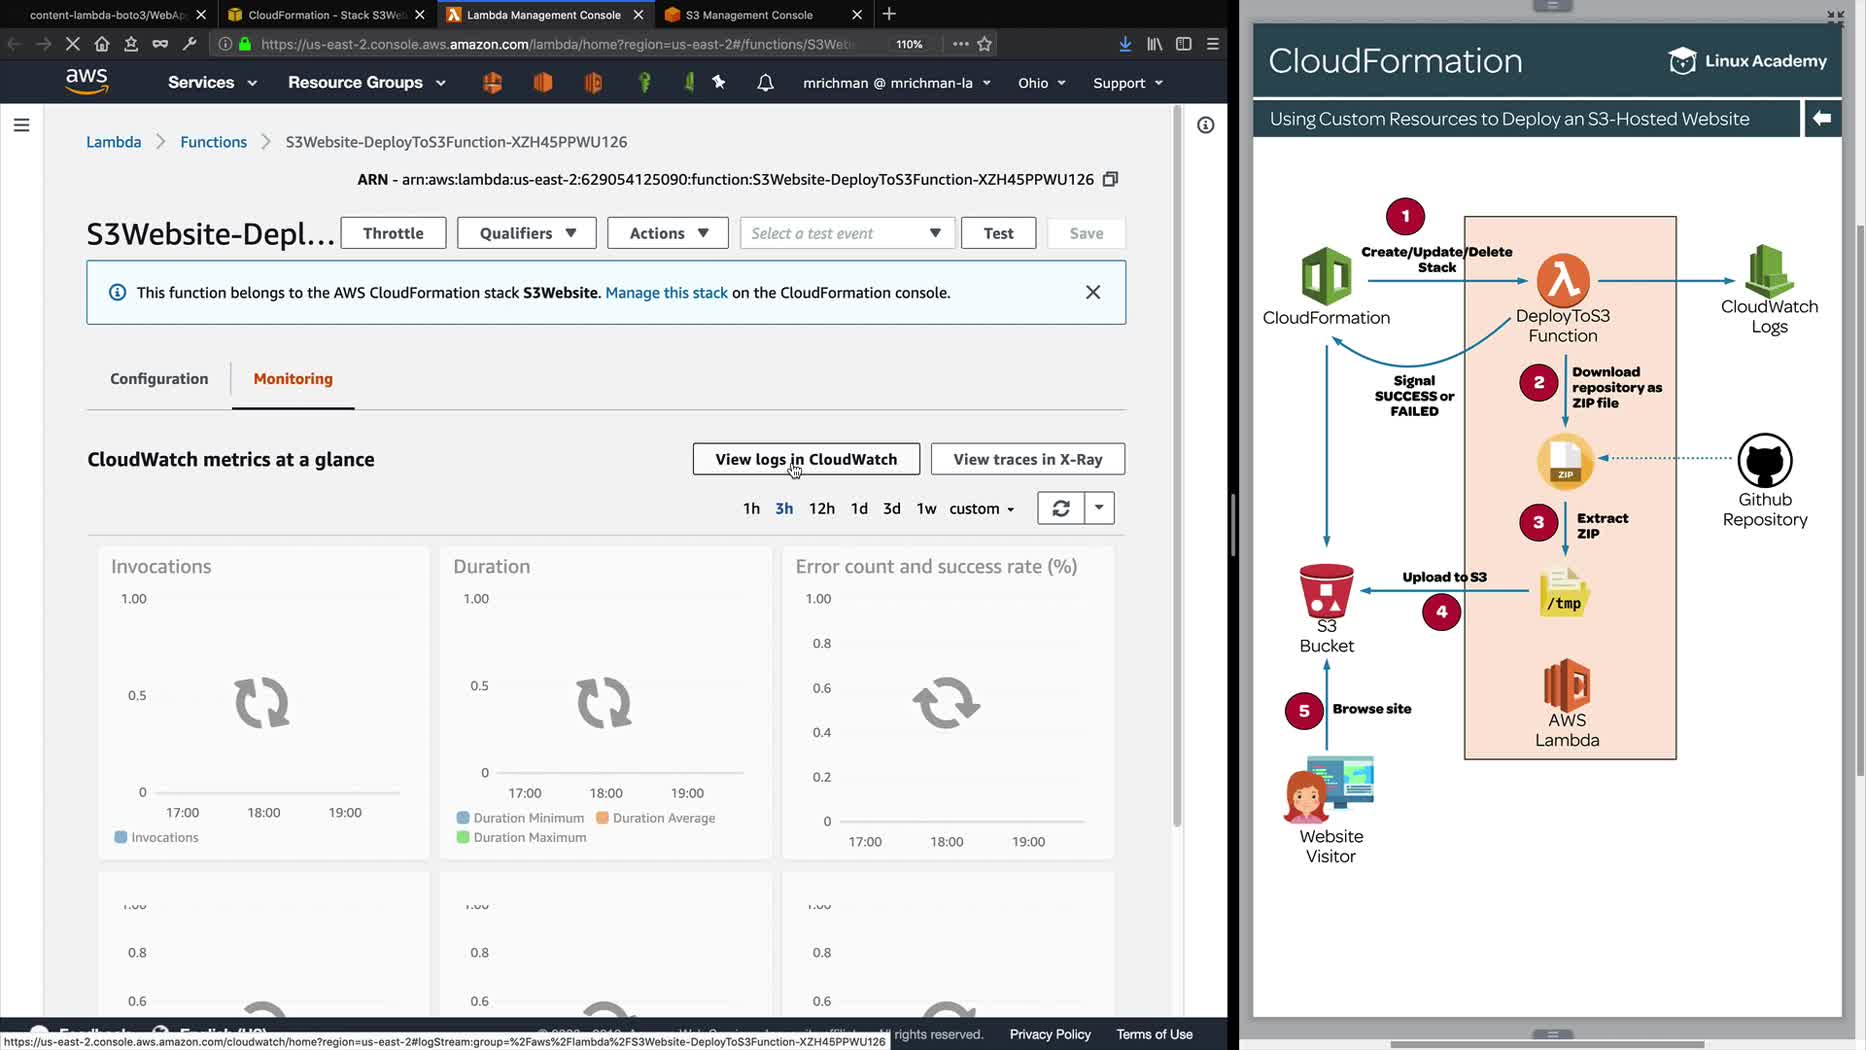The width and height of the screenshot is (1866, 1050).
Task: Select the 3h time range
Action: (784, 508)
